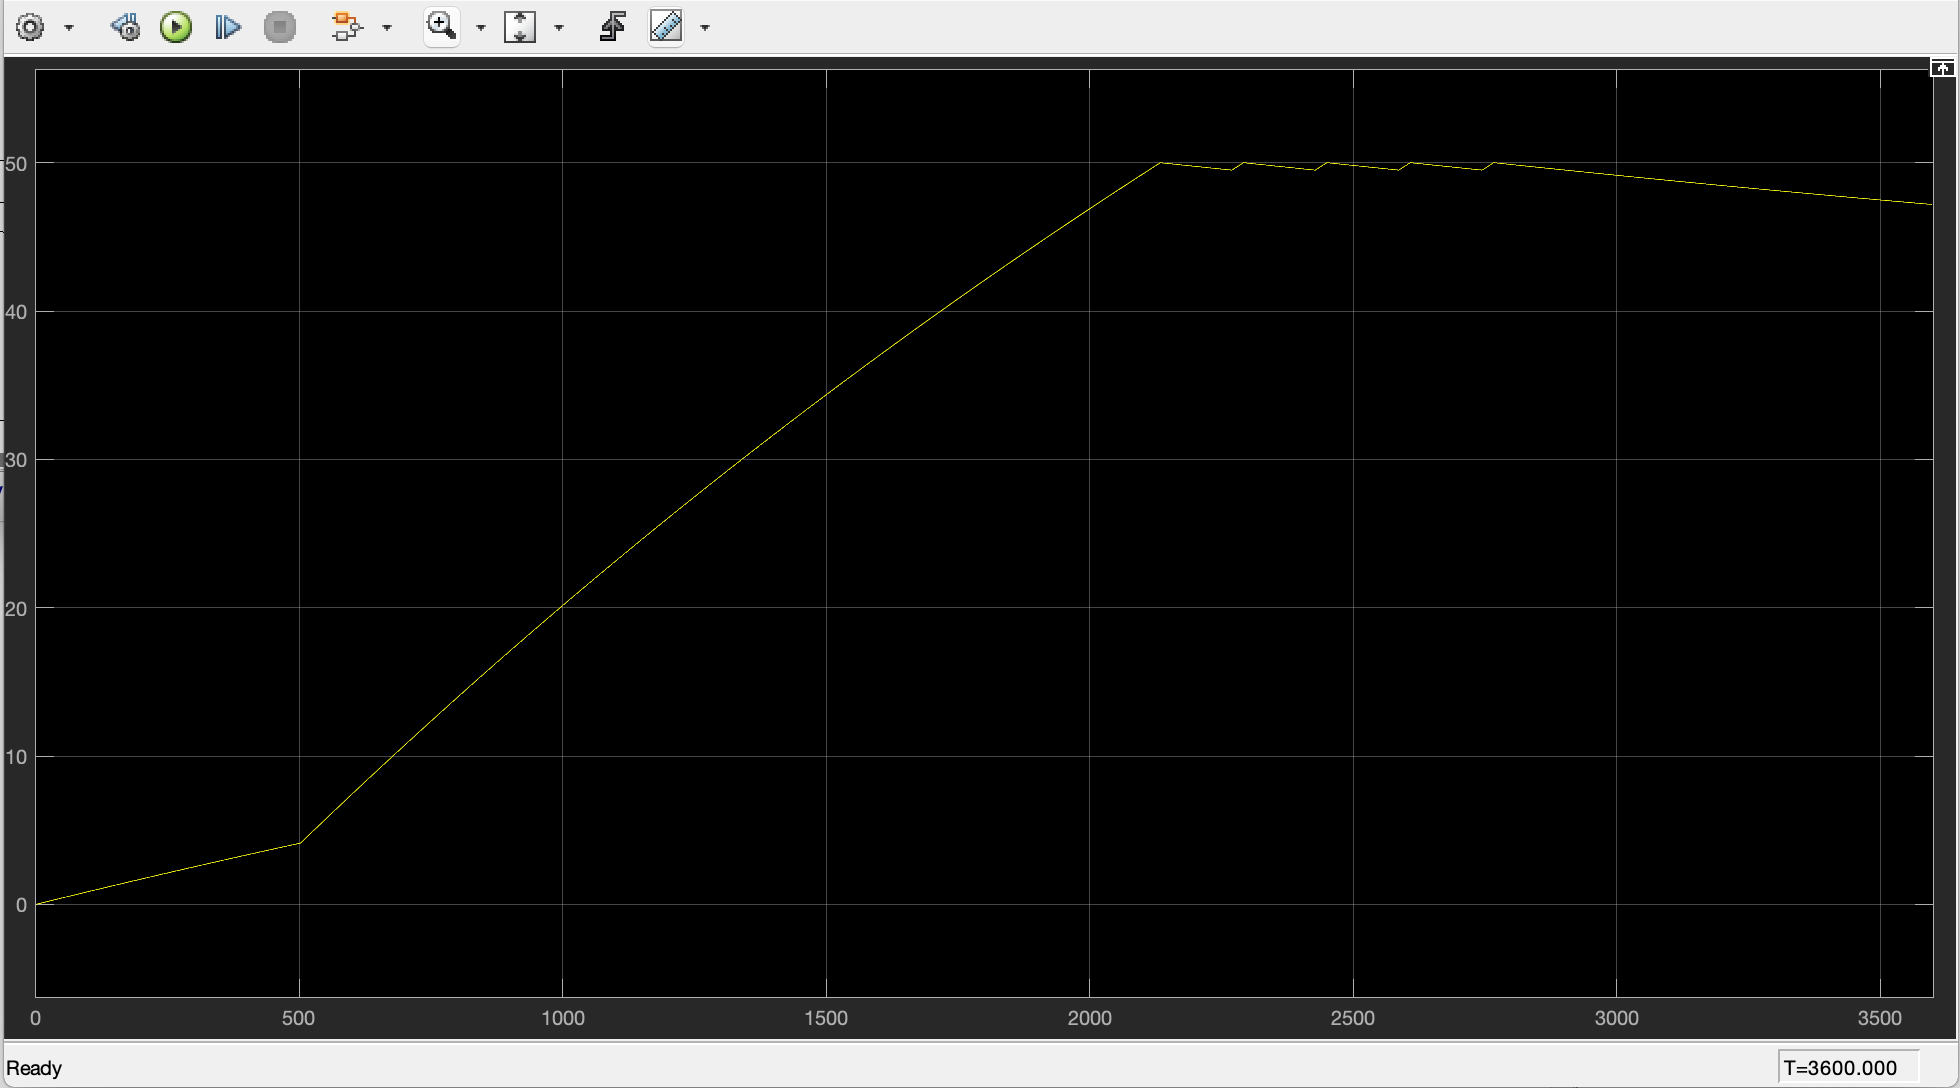Image resolution: width=1960 pixels, height=1088 pixels.
Task: Expand the highlight block dropdown arrow
Action: coord(387,28)
